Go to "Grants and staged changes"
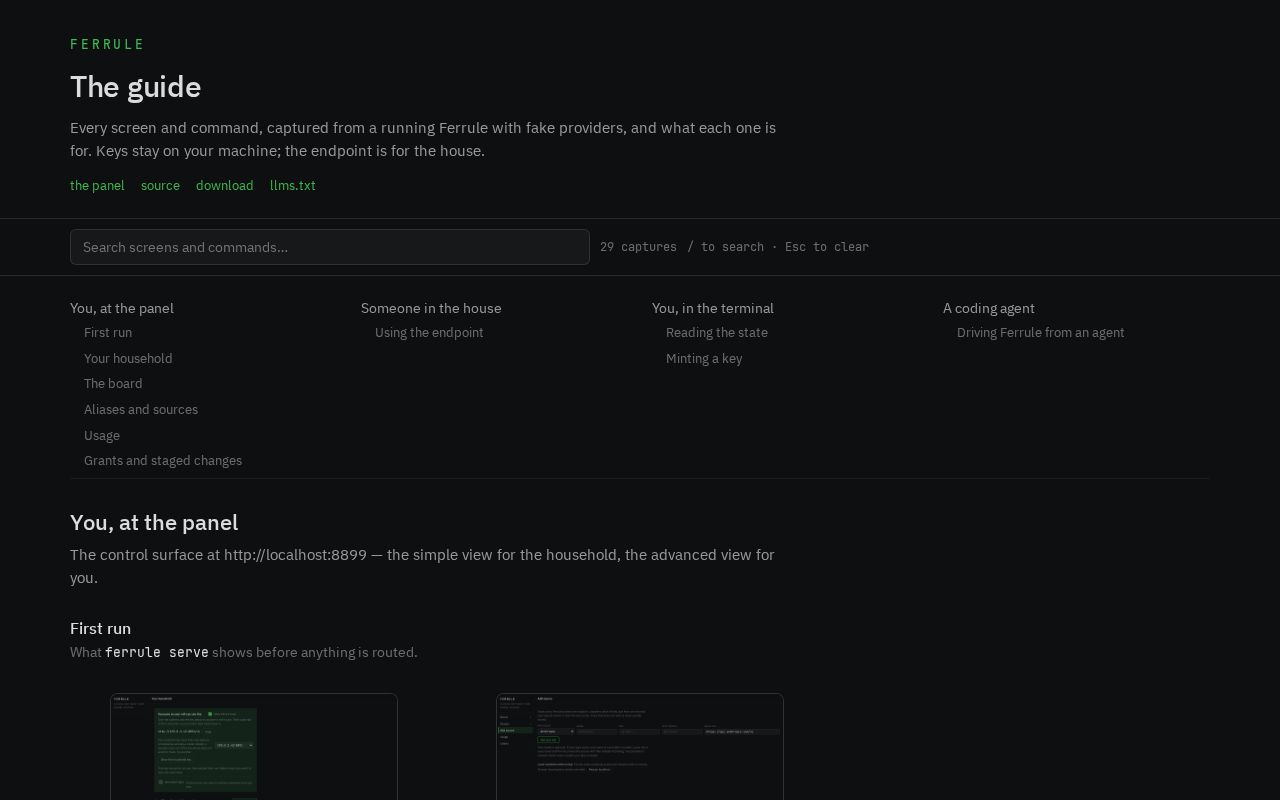Image resolution: width=1280 pixels, height=800 pixels. click(163, 461)
